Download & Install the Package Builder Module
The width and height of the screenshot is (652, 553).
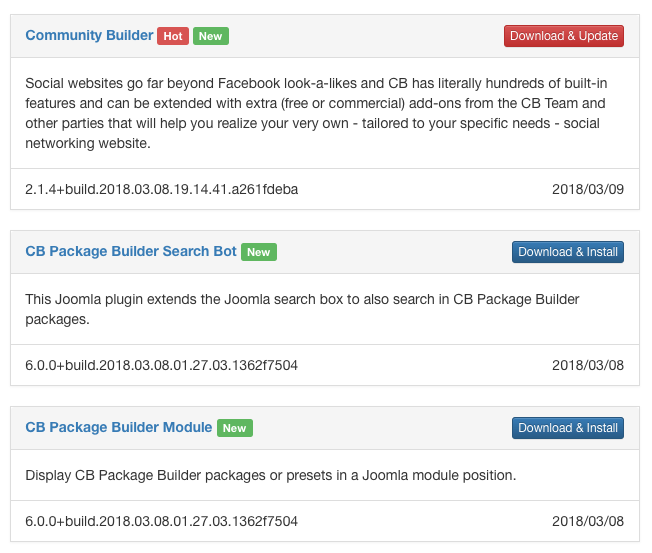pyautogui.click(x=568, y=427)
